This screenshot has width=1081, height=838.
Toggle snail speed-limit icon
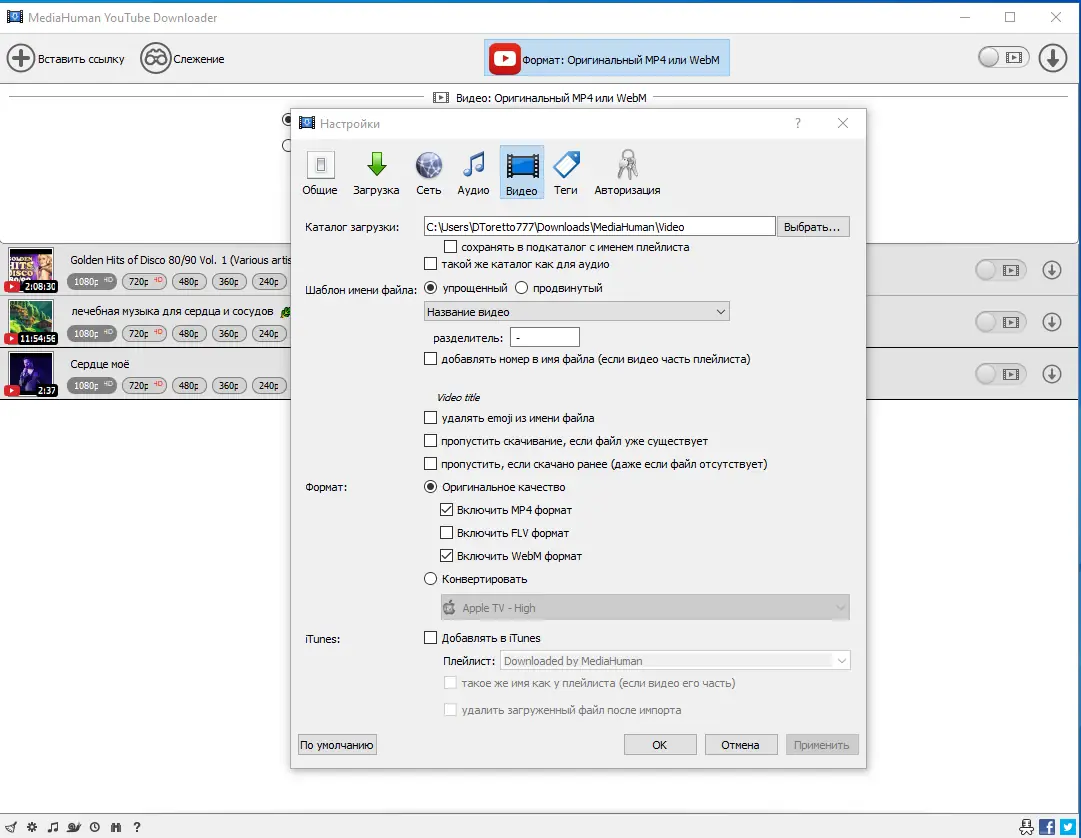pyautogui.click(x=74, y=827)
